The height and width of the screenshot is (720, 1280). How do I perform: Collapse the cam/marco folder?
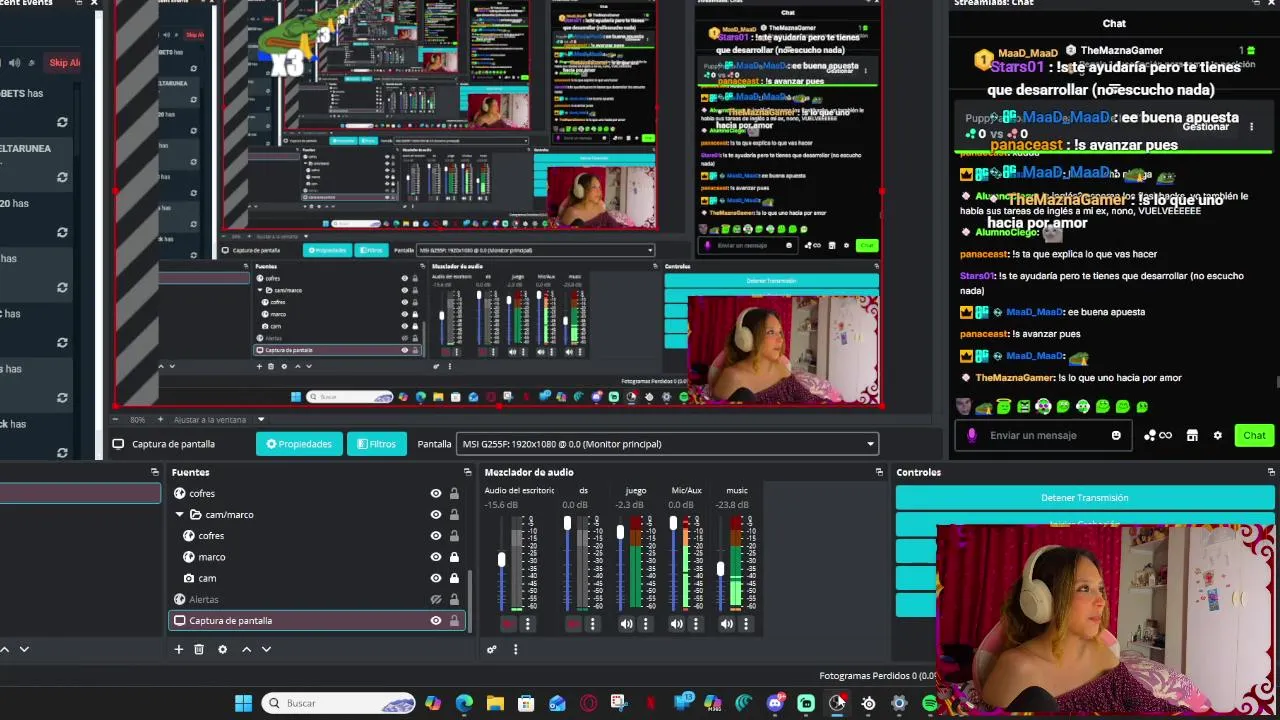[x=179, y=514]
